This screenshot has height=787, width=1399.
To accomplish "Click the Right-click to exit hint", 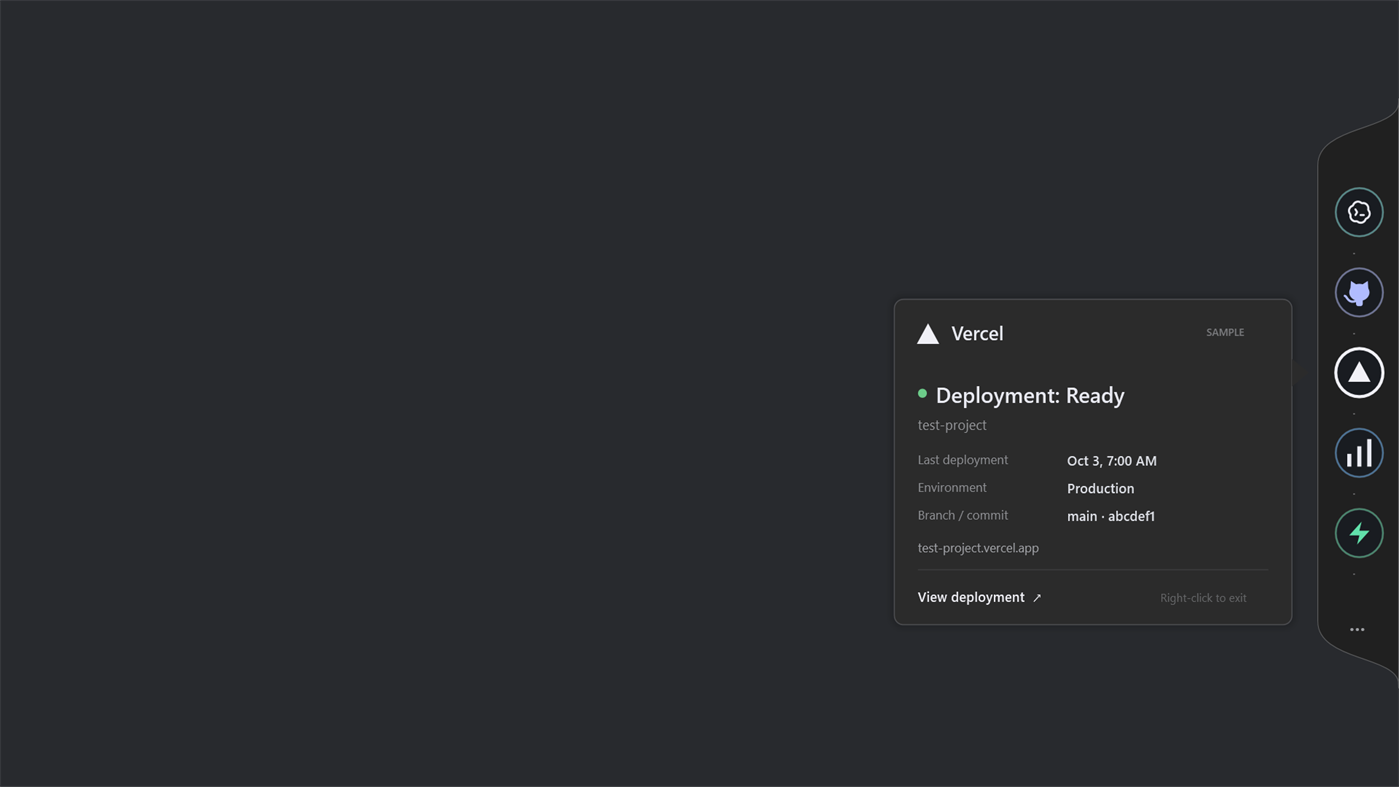I will pos(1203,598).
